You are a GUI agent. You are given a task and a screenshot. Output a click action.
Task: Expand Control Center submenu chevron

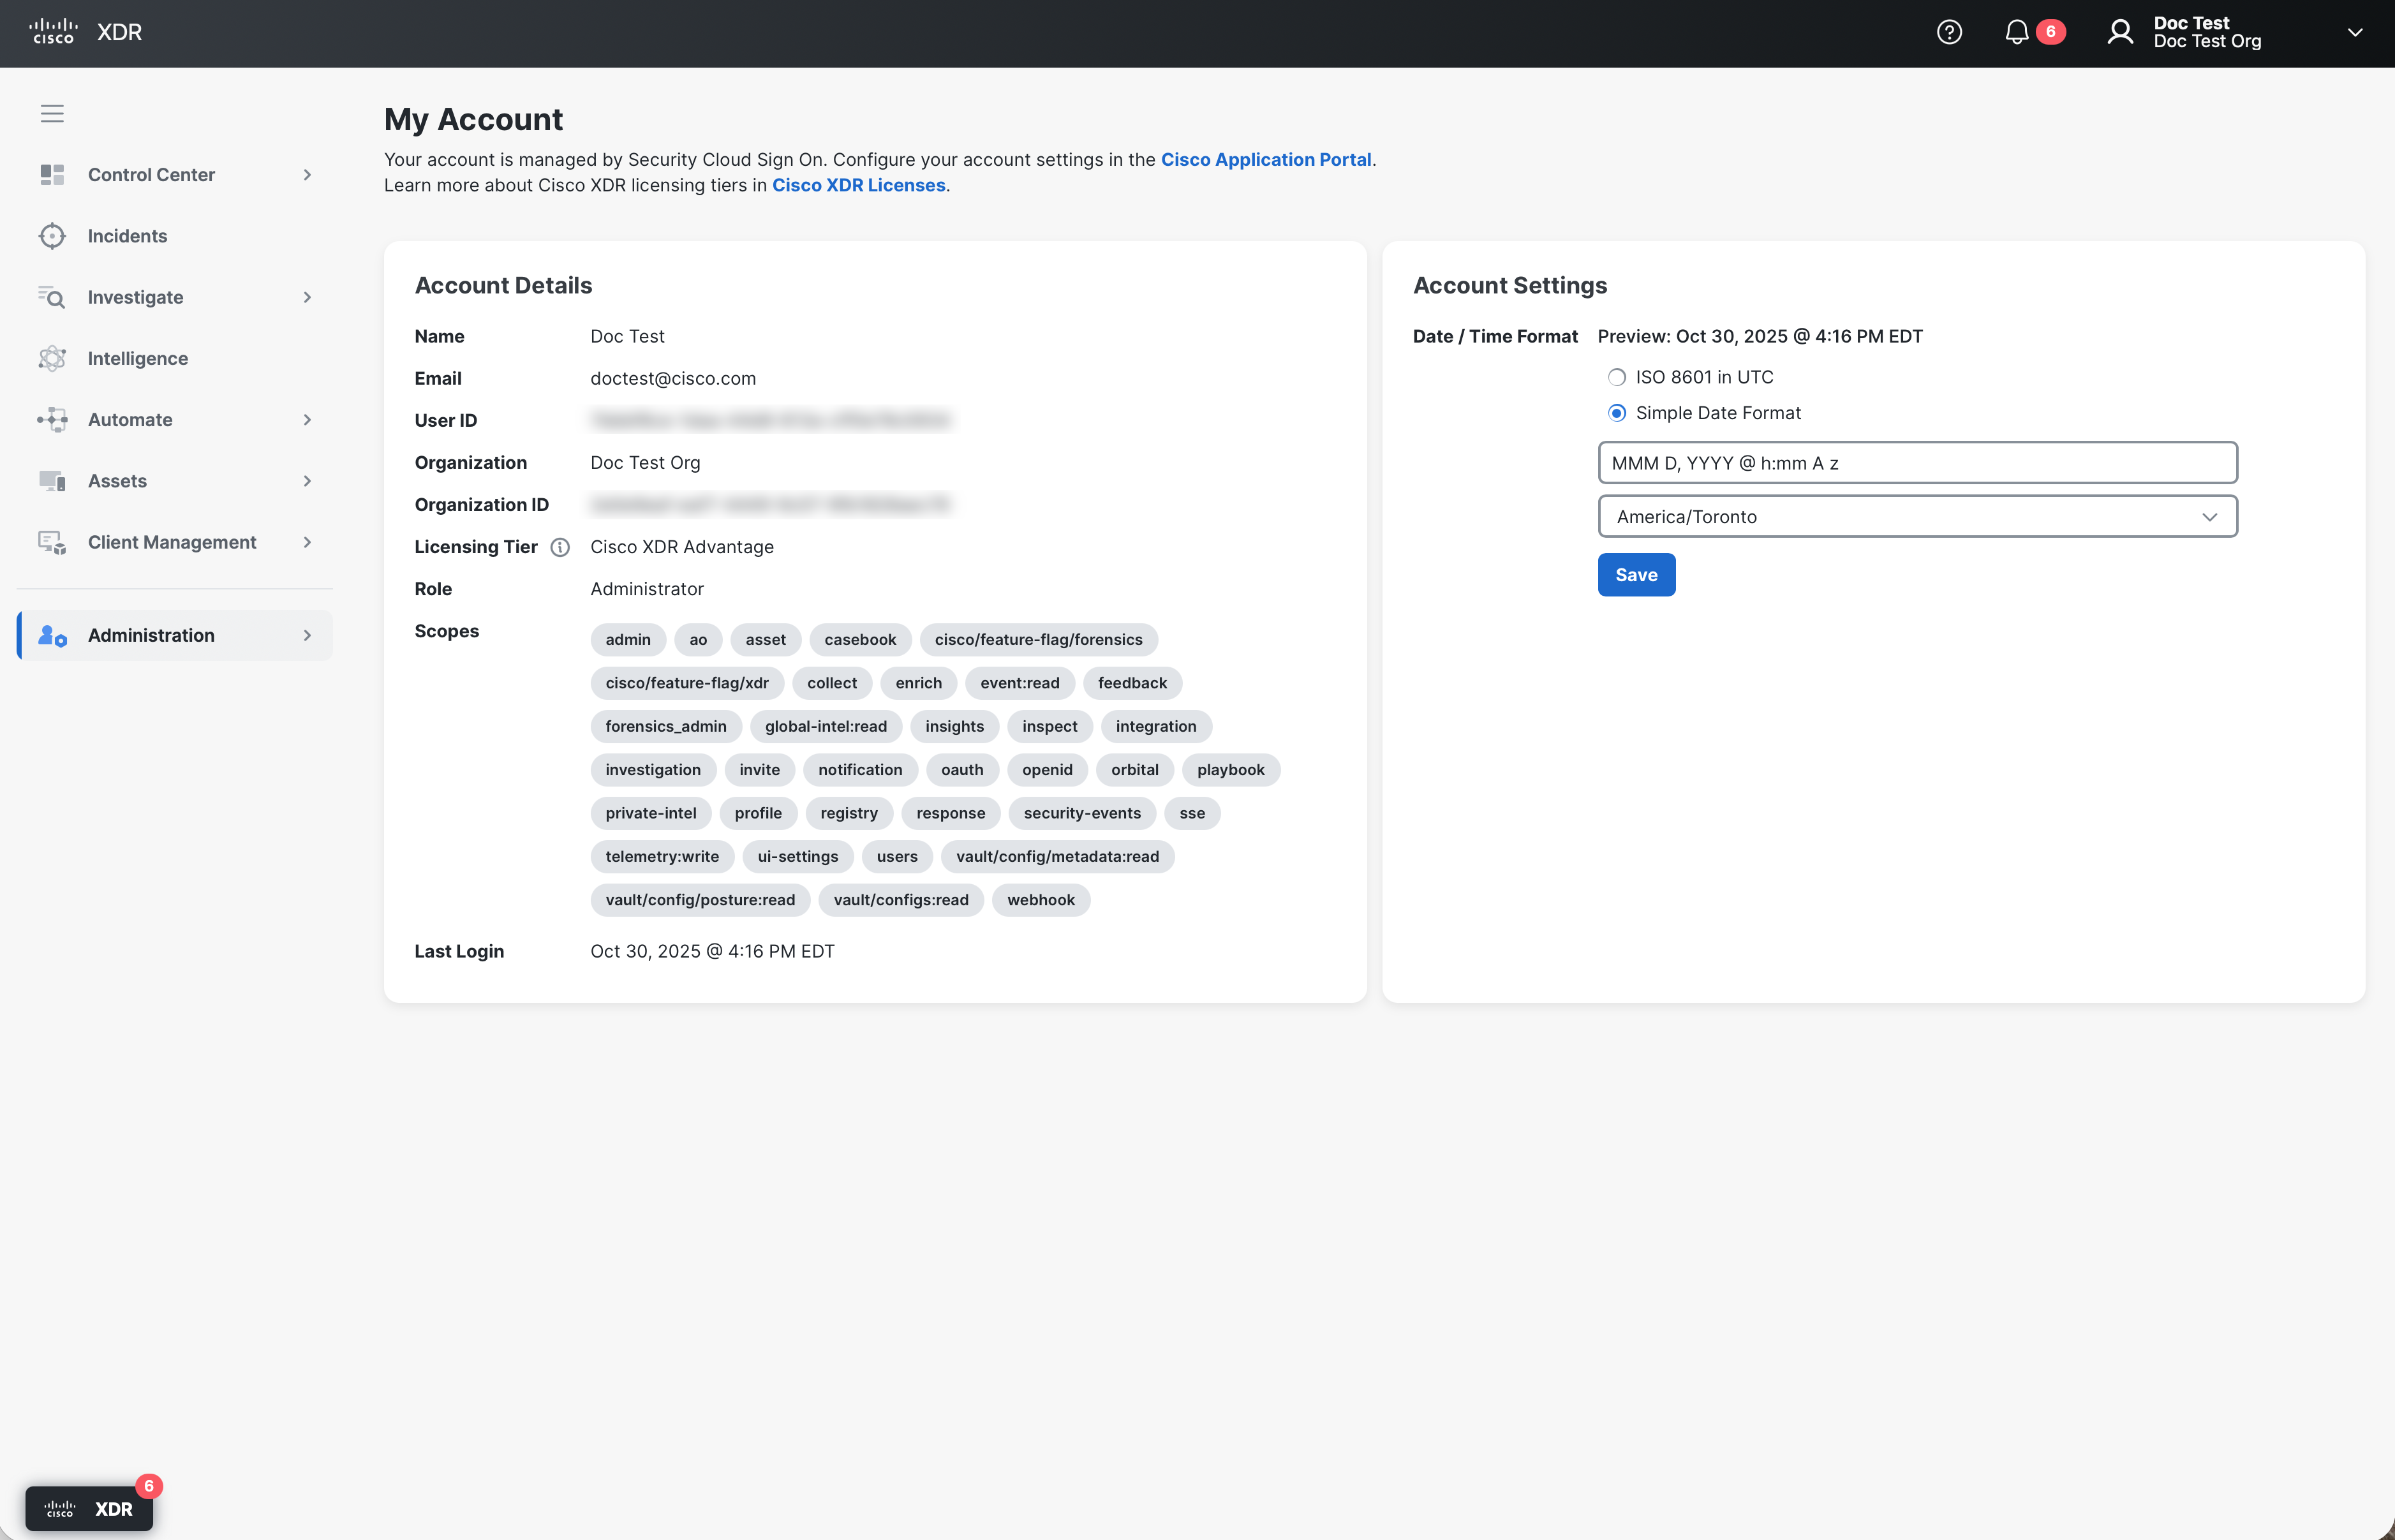coord(307,175)
